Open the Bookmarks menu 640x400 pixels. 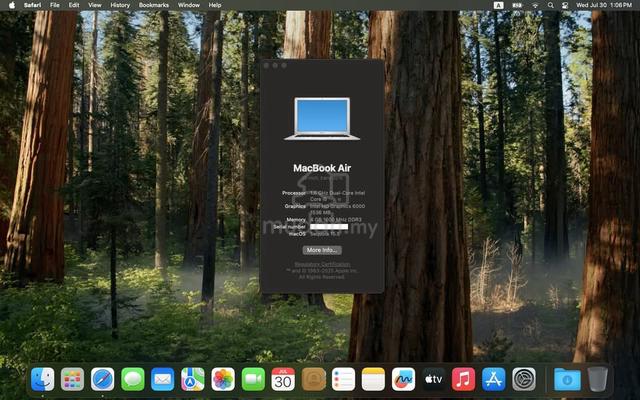pyautogui.click(x=154, y=5)
